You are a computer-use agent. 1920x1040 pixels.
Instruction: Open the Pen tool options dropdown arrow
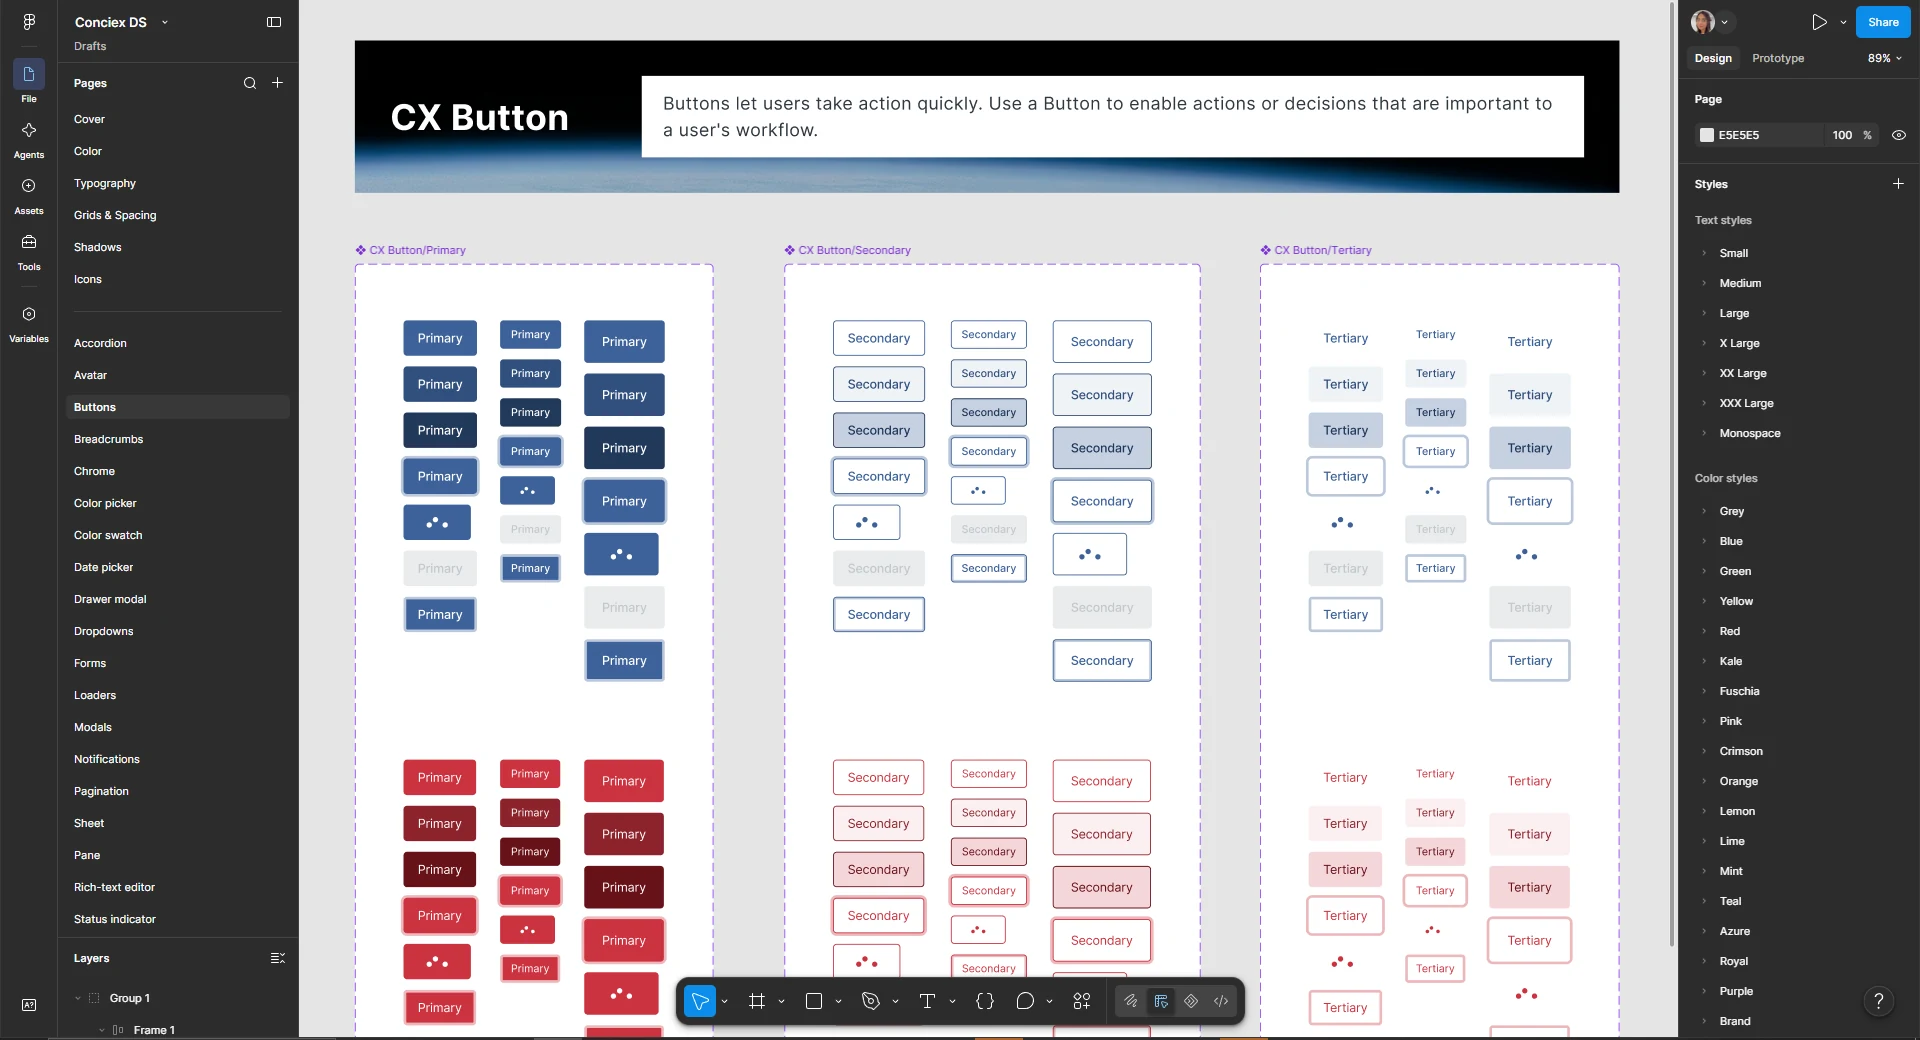pyautogui.click(x=895, y=1001)
